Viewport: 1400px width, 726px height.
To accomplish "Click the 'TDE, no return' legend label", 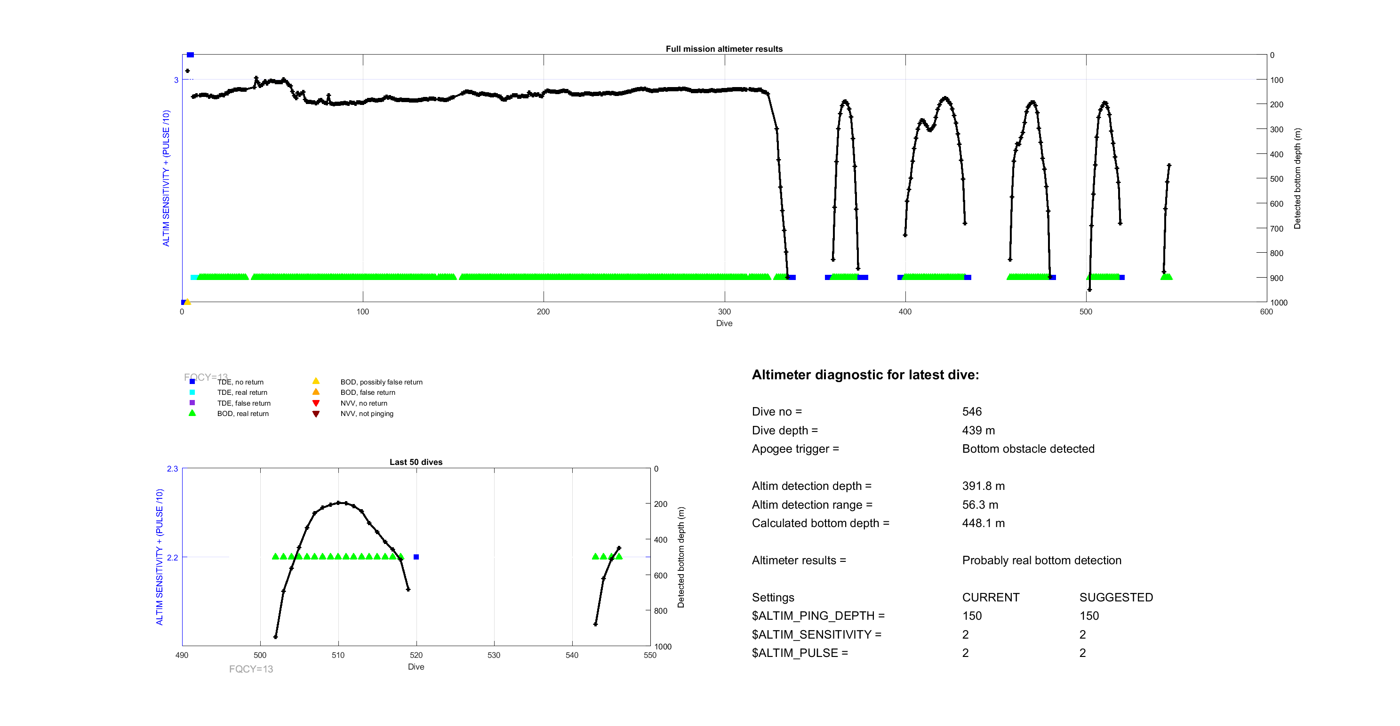I will (240, 382).
